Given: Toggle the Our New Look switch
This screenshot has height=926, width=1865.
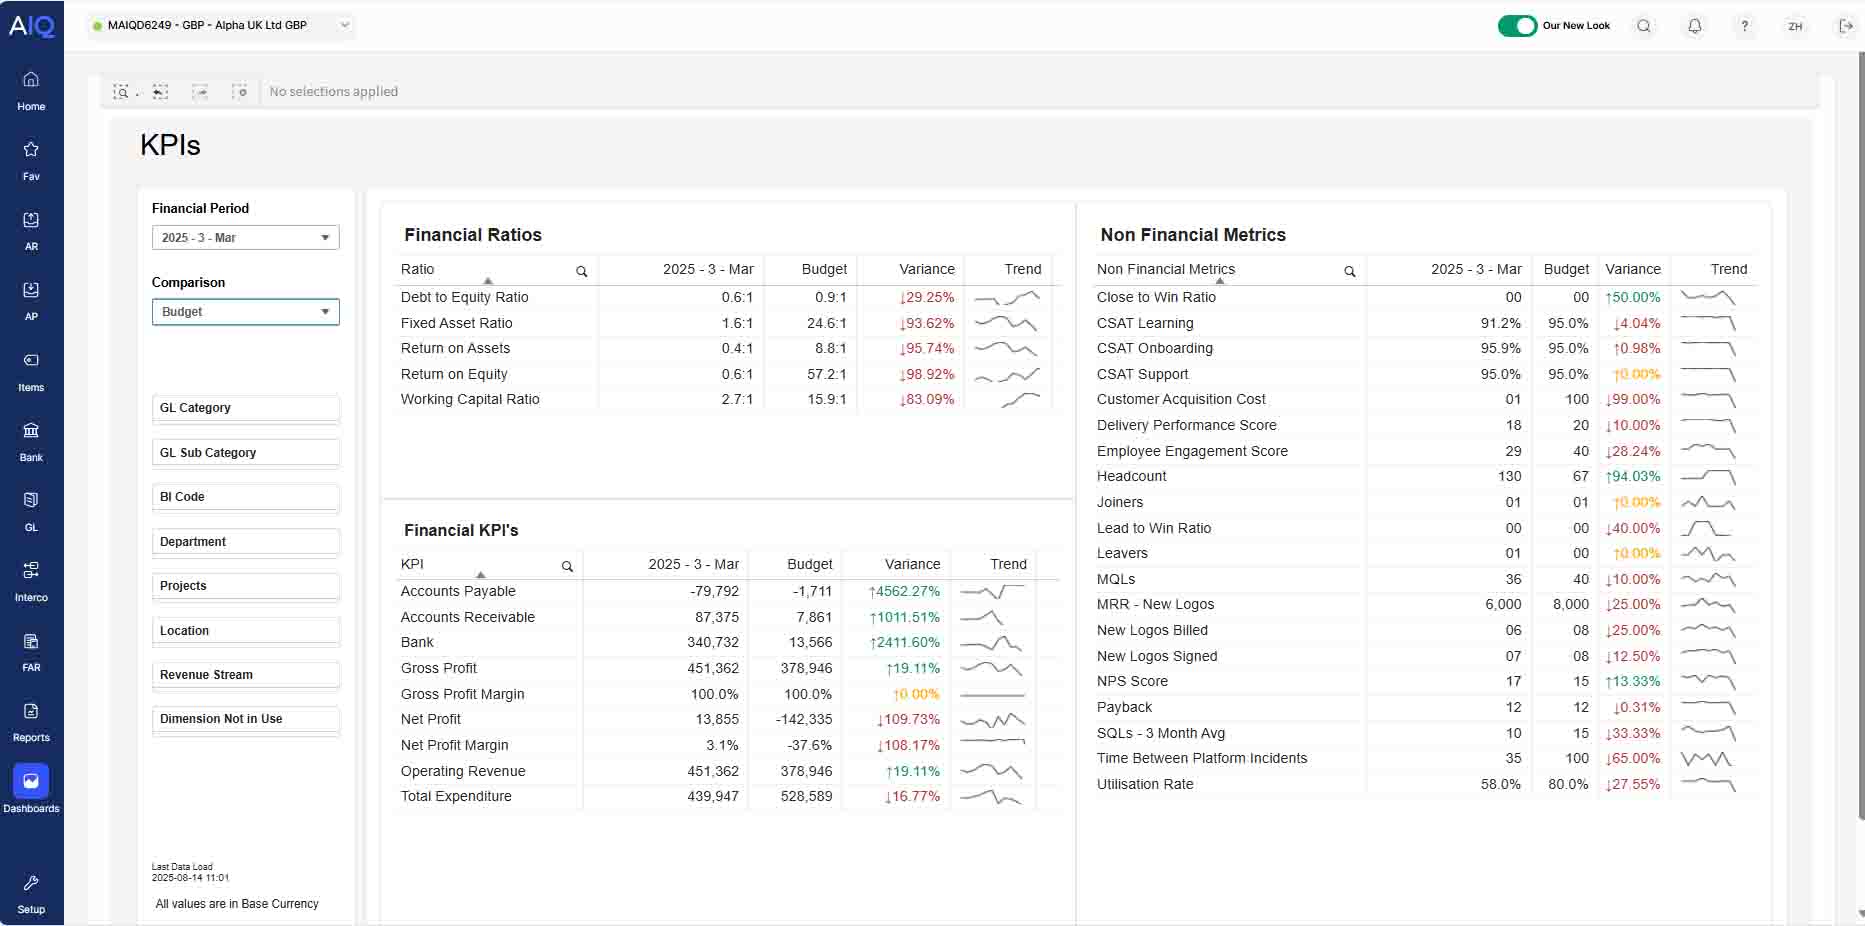Looking at the screenshot, I should tap(1516, 26).
